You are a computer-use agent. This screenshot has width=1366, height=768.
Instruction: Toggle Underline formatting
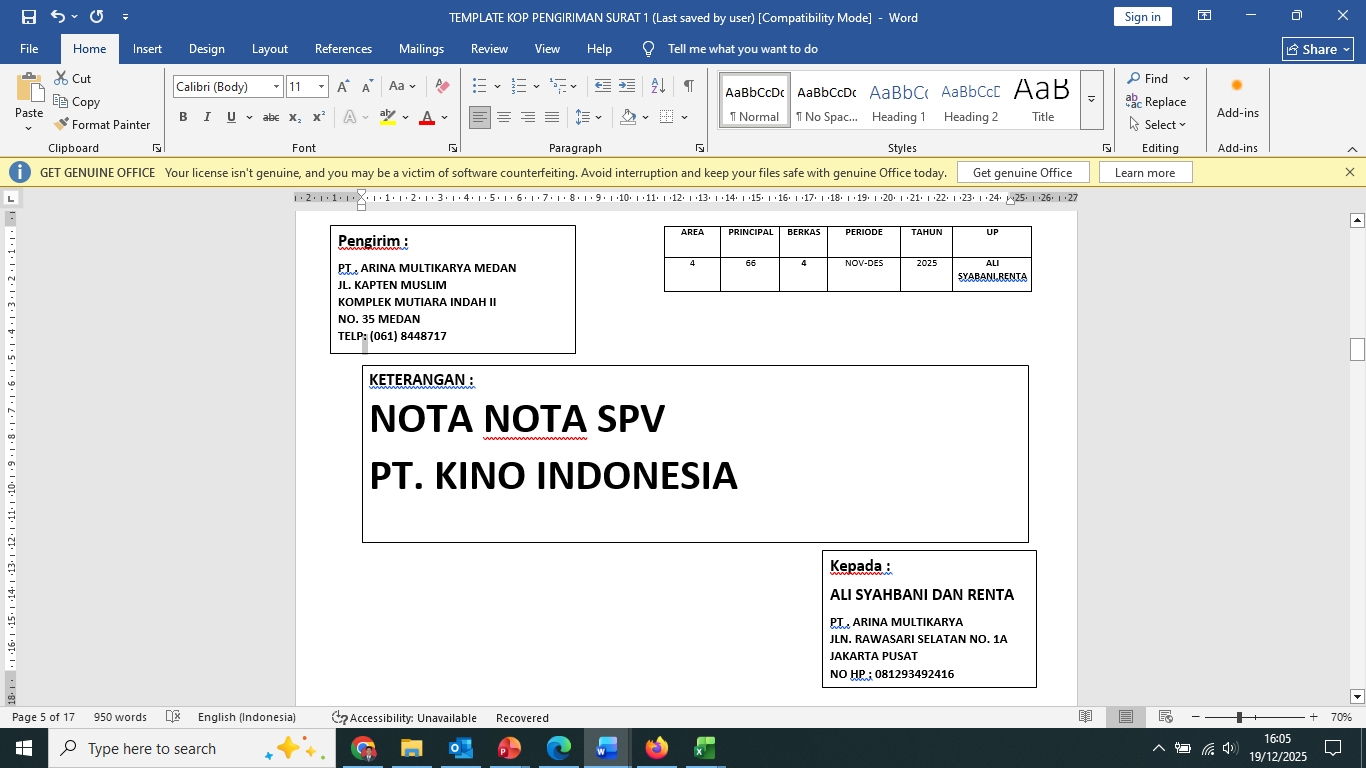[231, 117]
